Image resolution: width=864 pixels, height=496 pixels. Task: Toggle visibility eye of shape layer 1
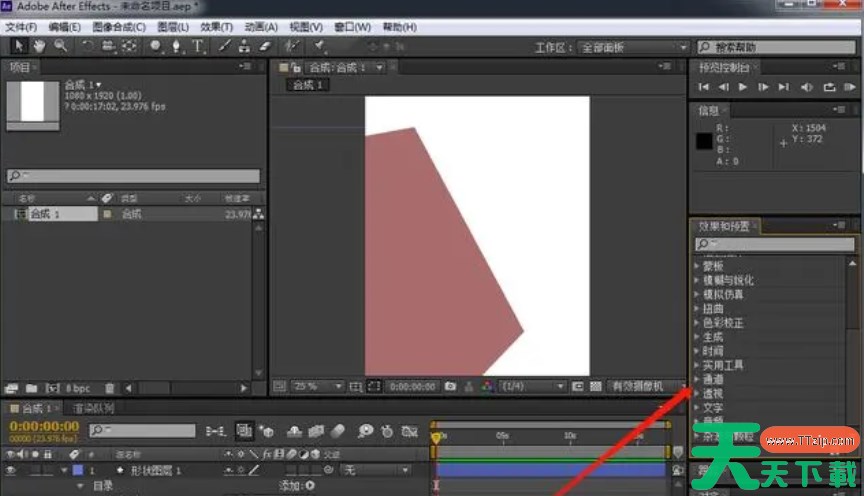click(11, 470)
